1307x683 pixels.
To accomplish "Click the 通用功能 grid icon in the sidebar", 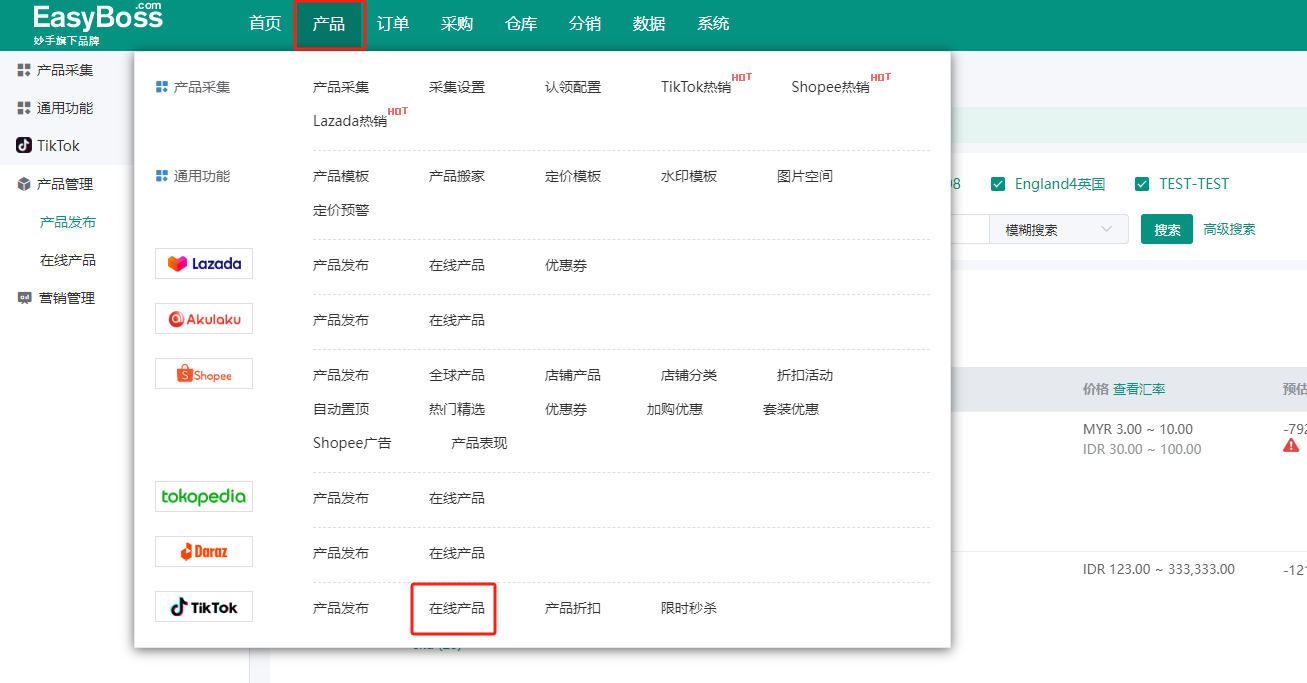I will tap(24, 108).
